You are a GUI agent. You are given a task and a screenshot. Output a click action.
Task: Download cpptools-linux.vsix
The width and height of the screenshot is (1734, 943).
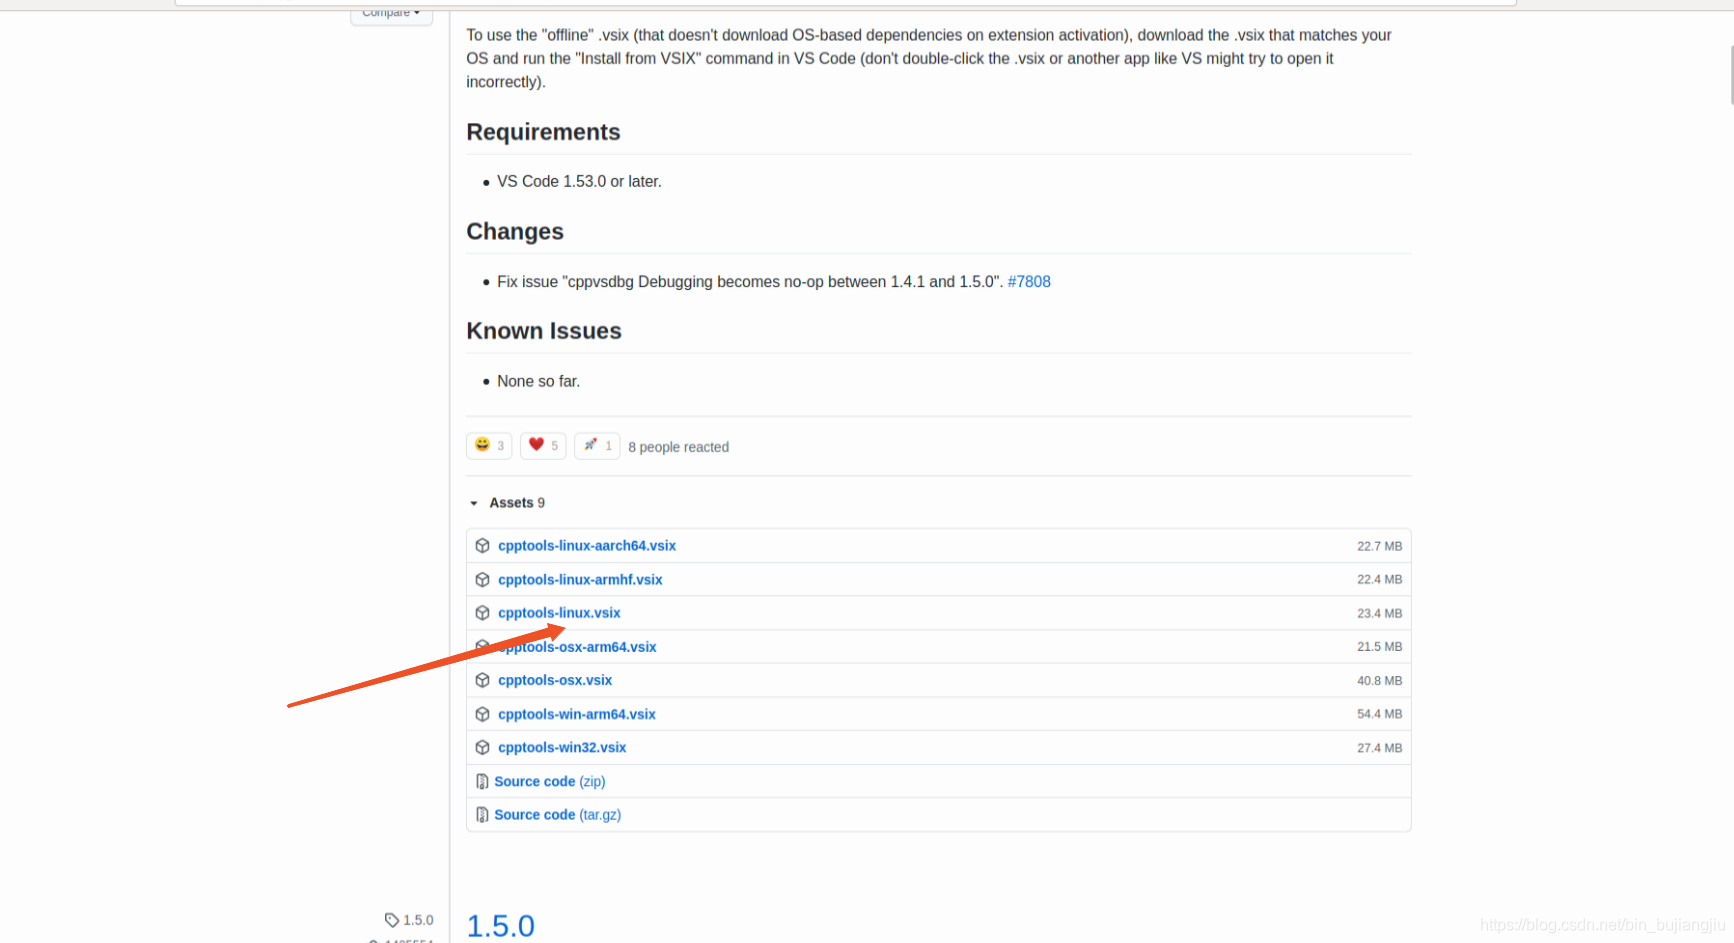point(559,613)
